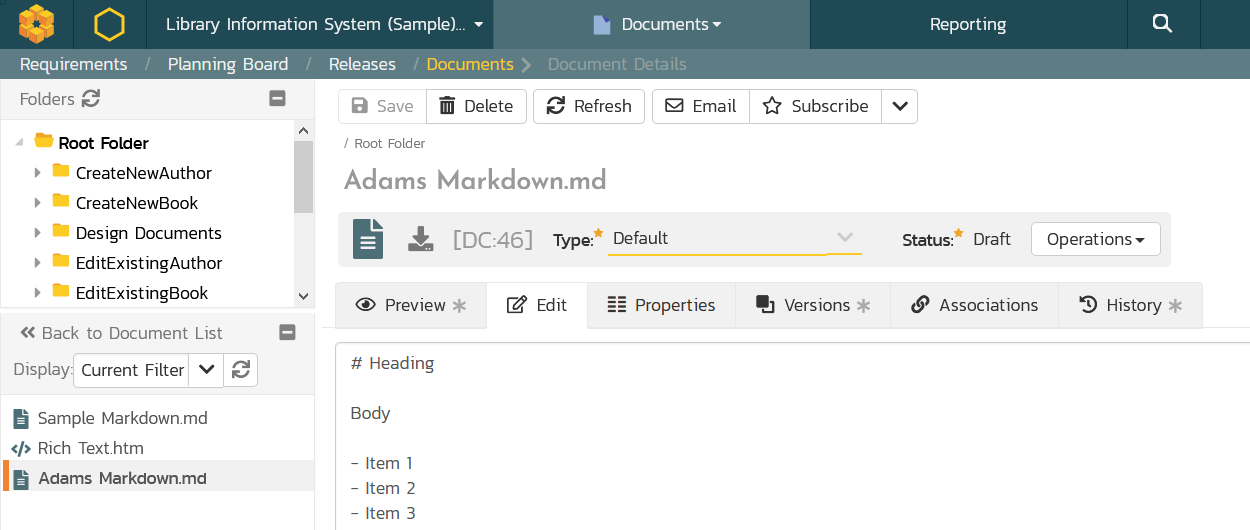This screenshot has width=1250, height=530.
Task: Delete the current document
Action: coord(476,106)
